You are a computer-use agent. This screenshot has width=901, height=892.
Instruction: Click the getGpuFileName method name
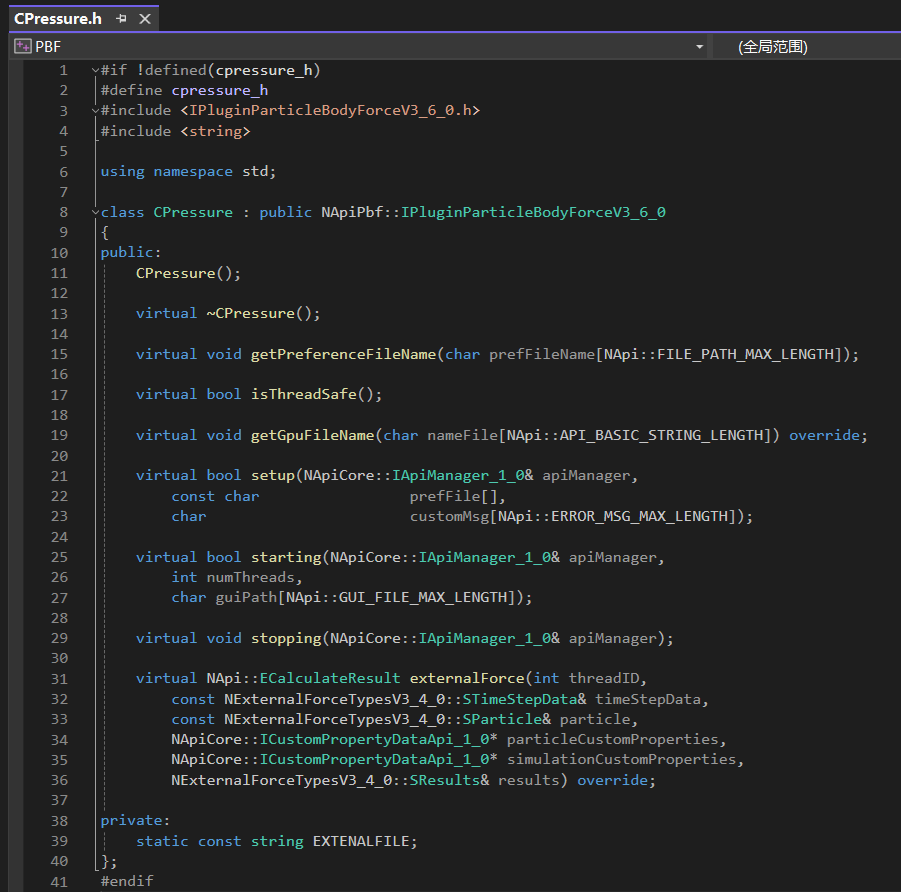[312, 435]
